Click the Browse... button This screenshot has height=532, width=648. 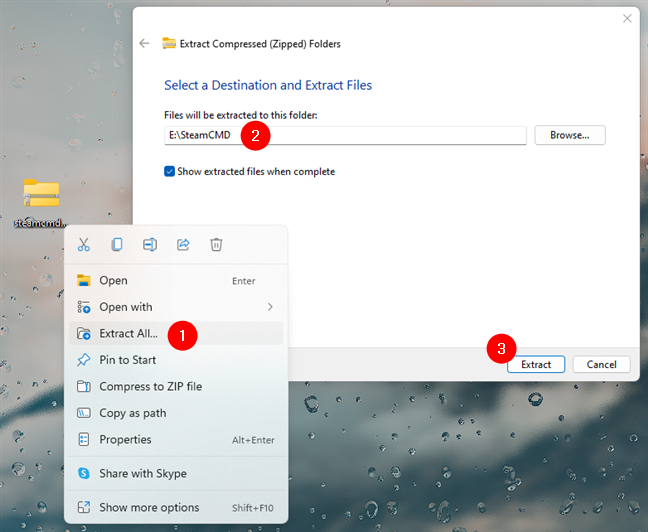point(570,135)
